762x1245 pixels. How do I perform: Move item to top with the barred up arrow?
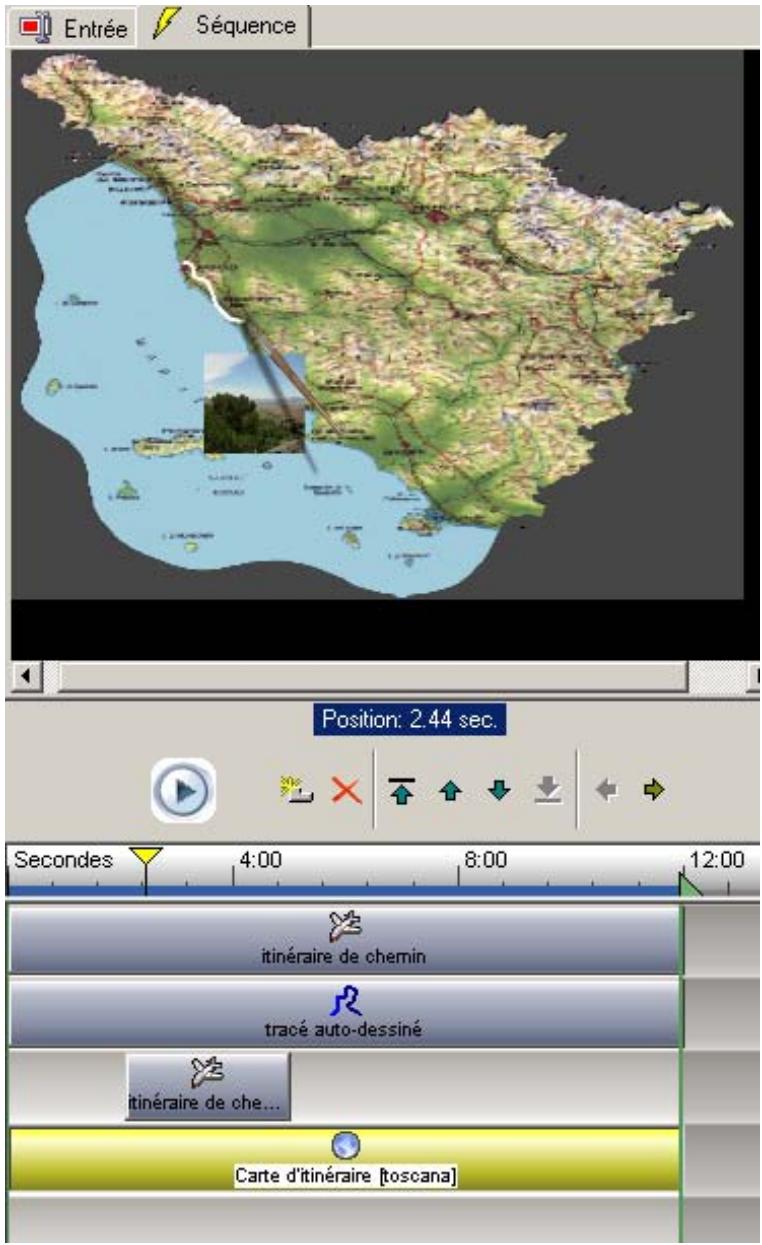coord(400,791)
